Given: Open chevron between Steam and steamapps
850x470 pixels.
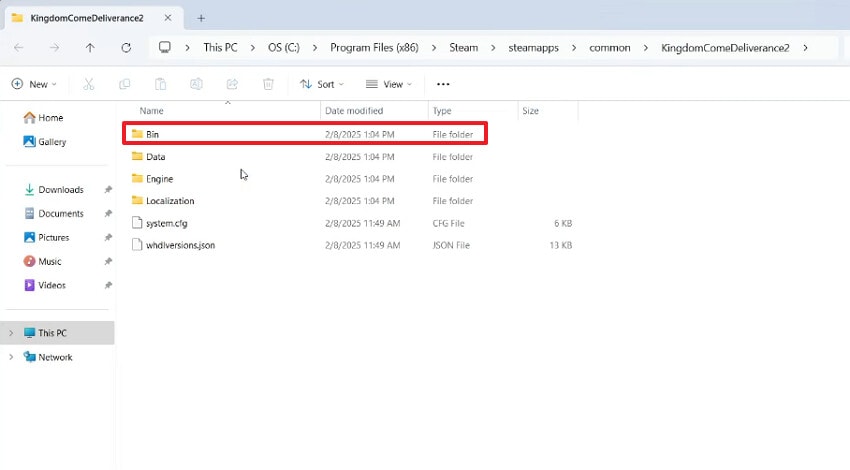Looking at the screenshot, I should [x=493, y=48].
